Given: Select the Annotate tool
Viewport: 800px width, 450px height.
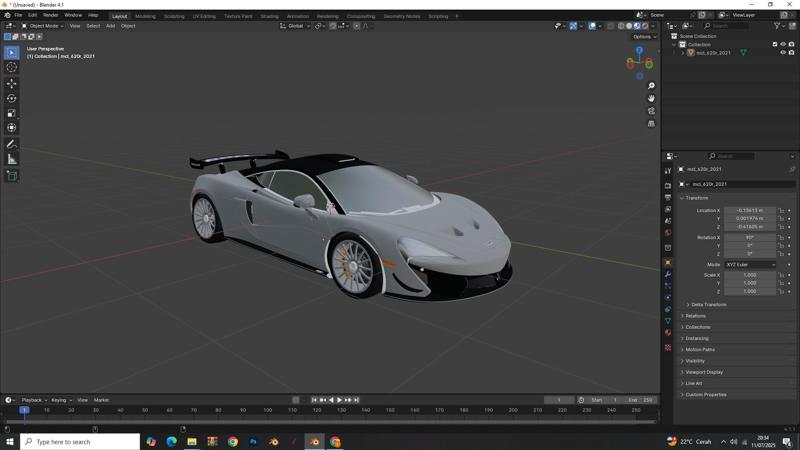Looking at the screenshot, I should point(12,144).
